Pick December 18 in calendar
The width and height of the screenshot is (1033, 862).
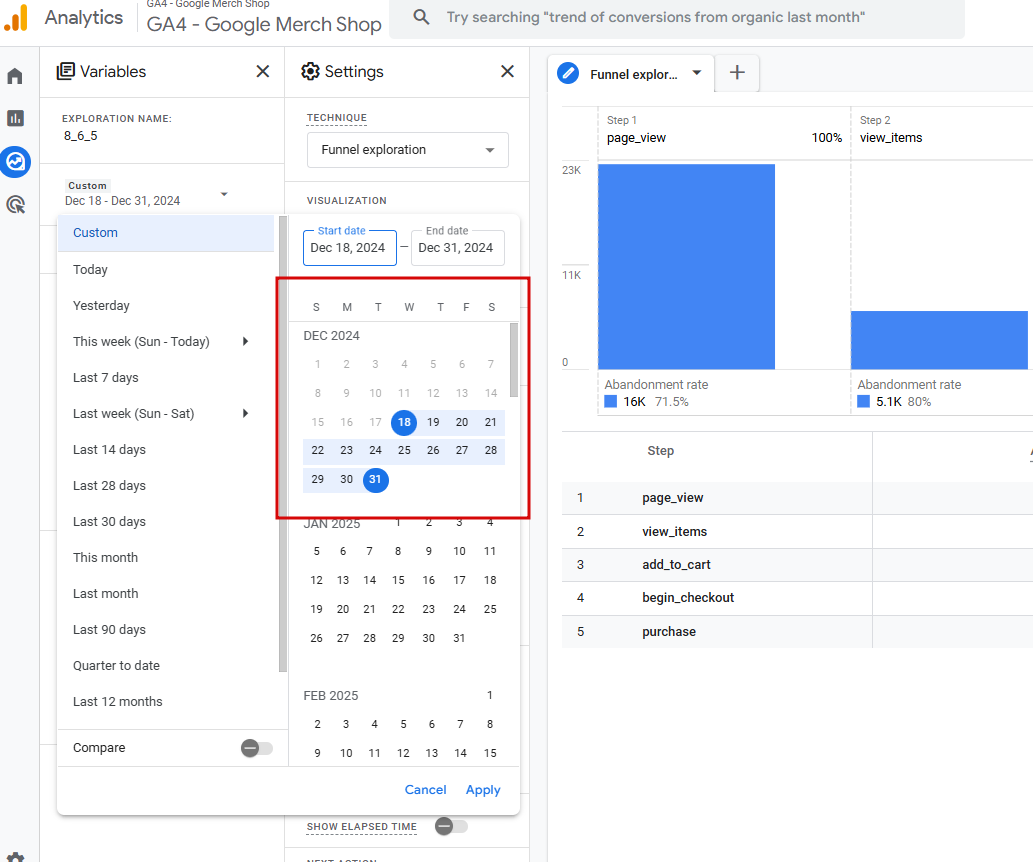404,422
